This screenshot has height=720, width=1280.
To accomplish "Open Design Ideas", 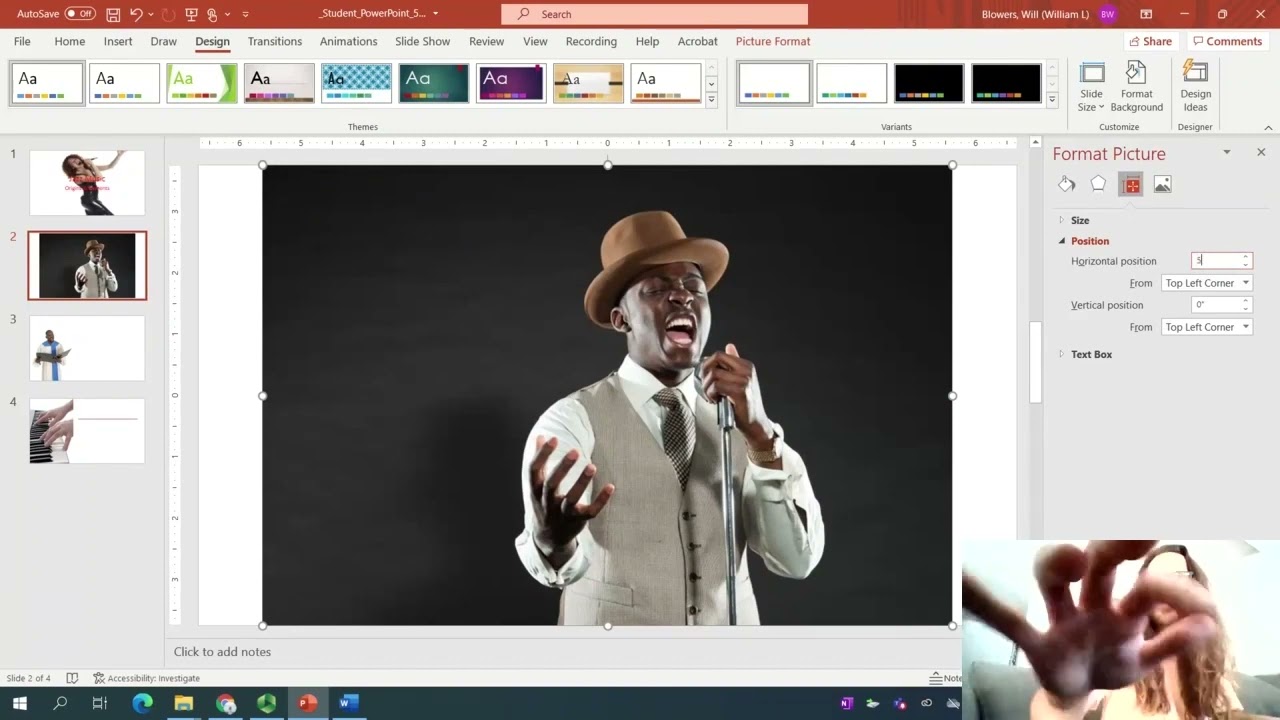I will (1195, 88).
